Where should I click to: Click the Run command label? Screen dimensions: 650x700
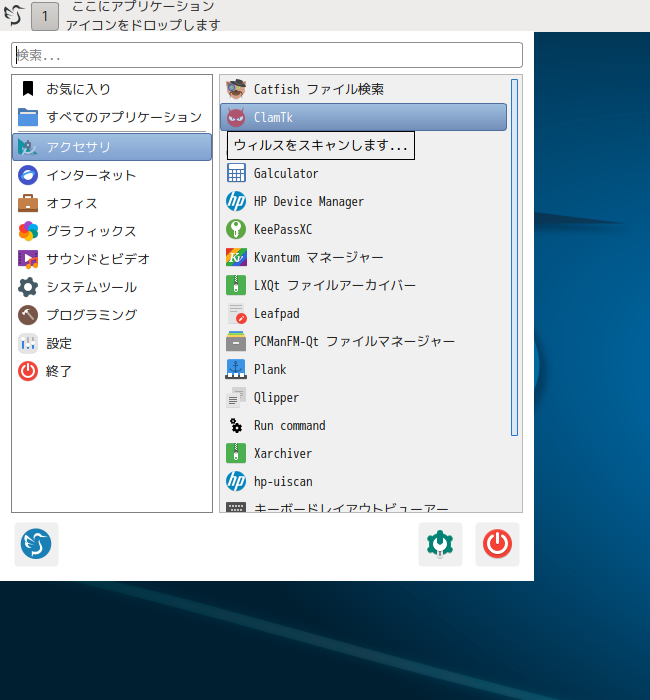pos(289,425)
